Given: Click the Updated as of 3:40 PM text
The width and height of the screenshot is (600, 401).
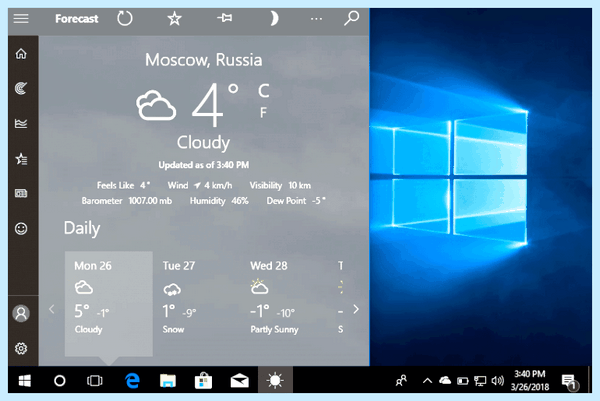Looking at the screenshot, I should pos(204,165).
